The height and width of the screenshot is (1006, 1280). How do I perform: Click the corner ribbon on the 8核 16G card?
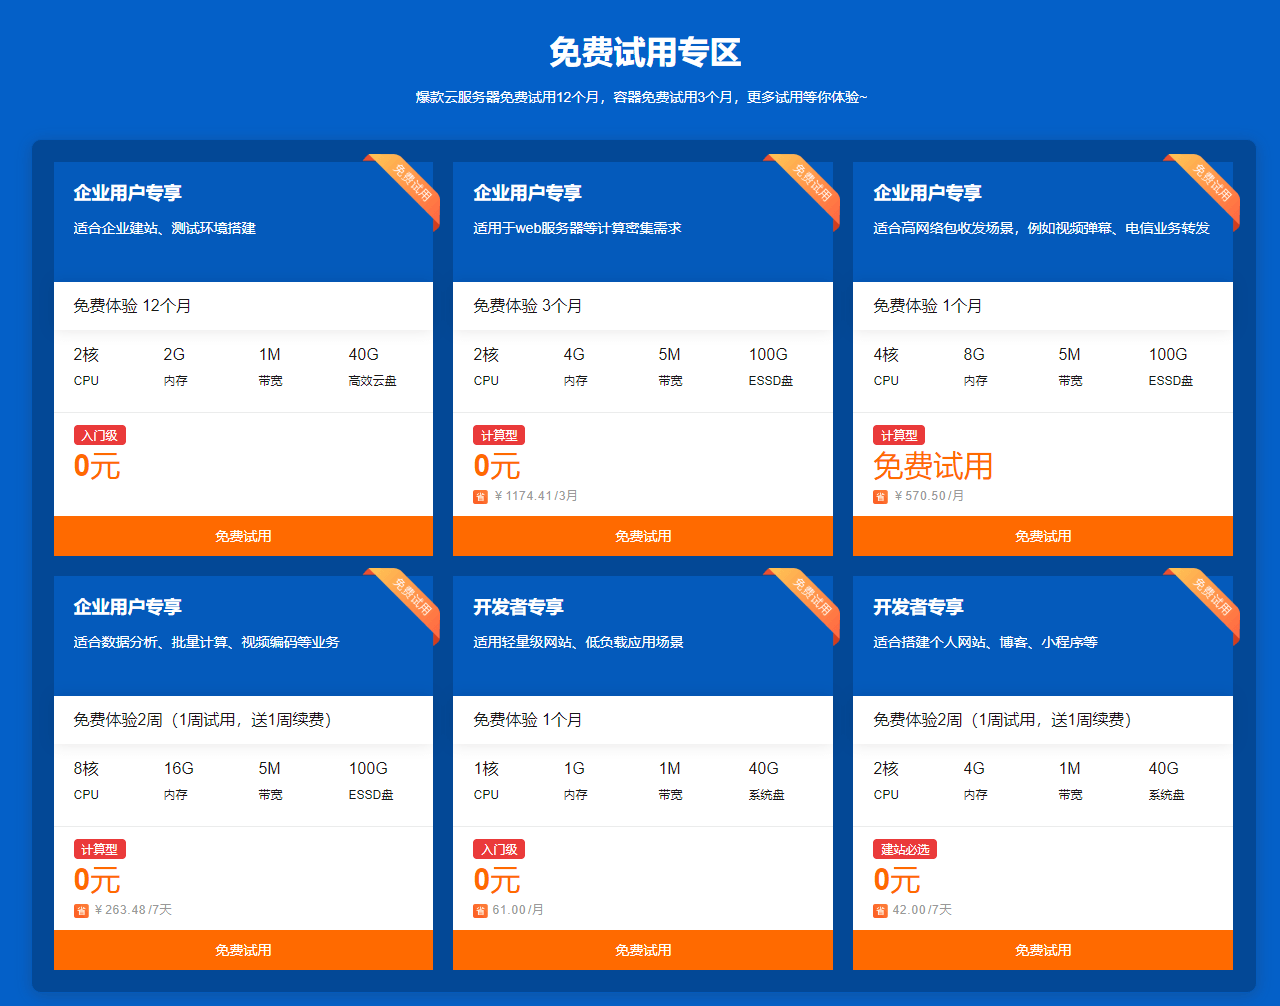(409, 598)
